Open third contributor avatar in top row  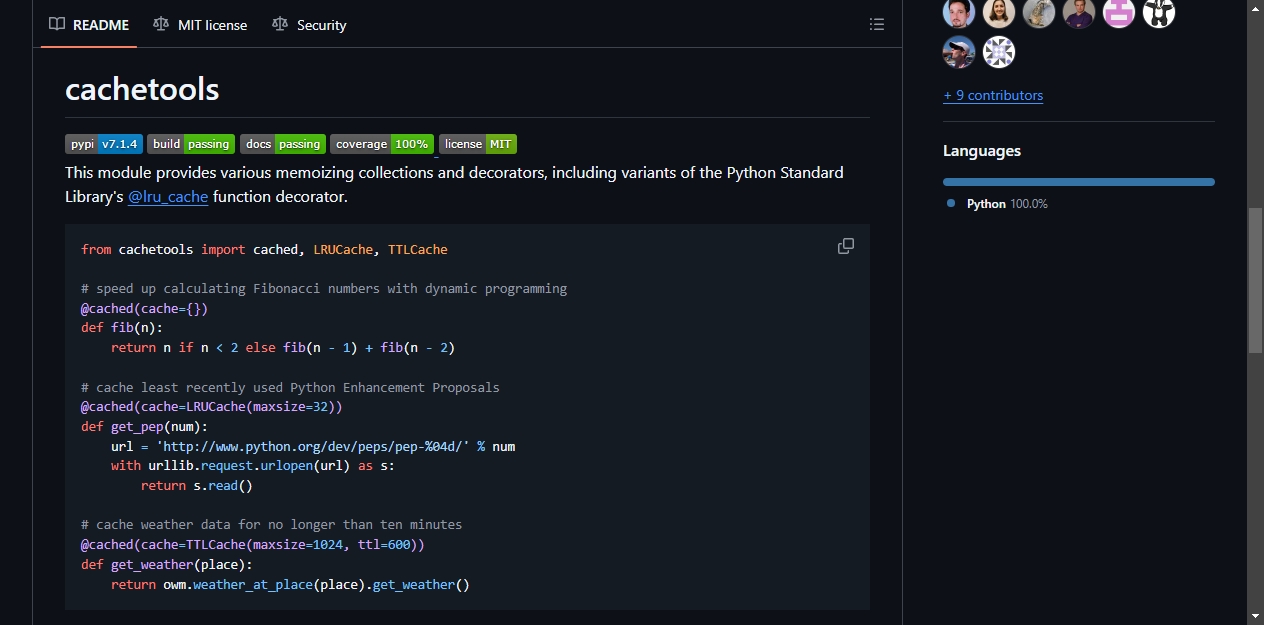pyautogui.click(x=1039, y=12)
